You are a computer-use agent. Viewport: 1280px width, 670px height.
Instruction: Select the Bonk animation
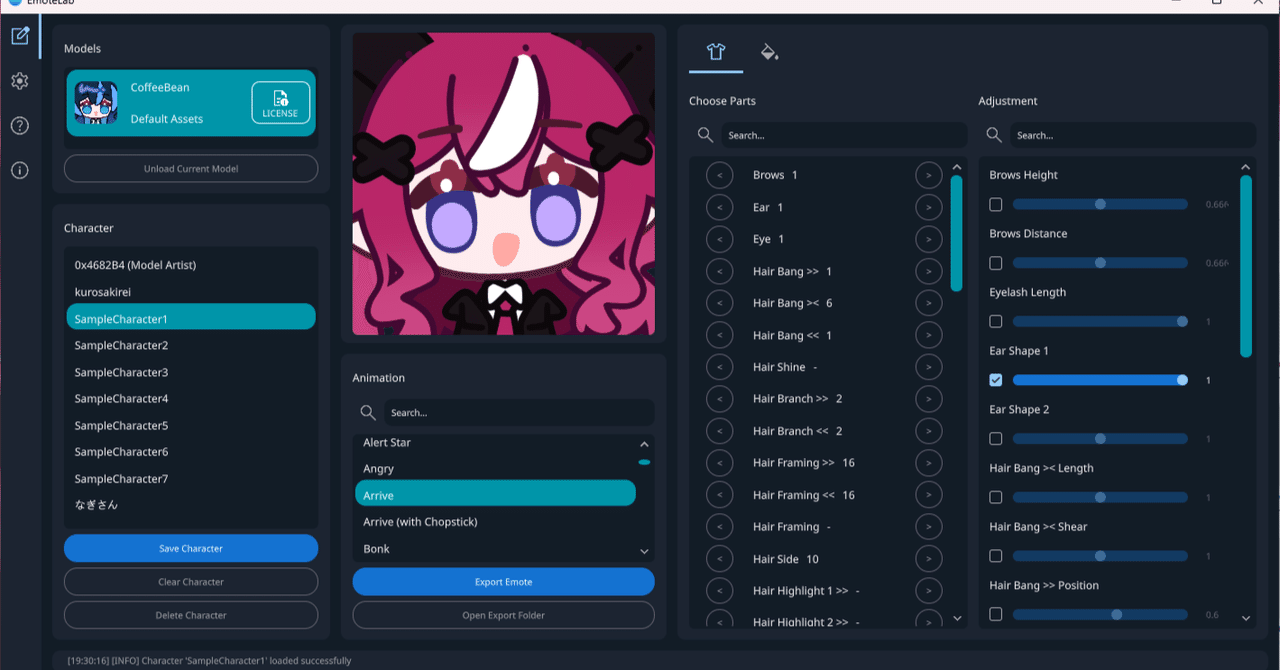pos(495,548)
